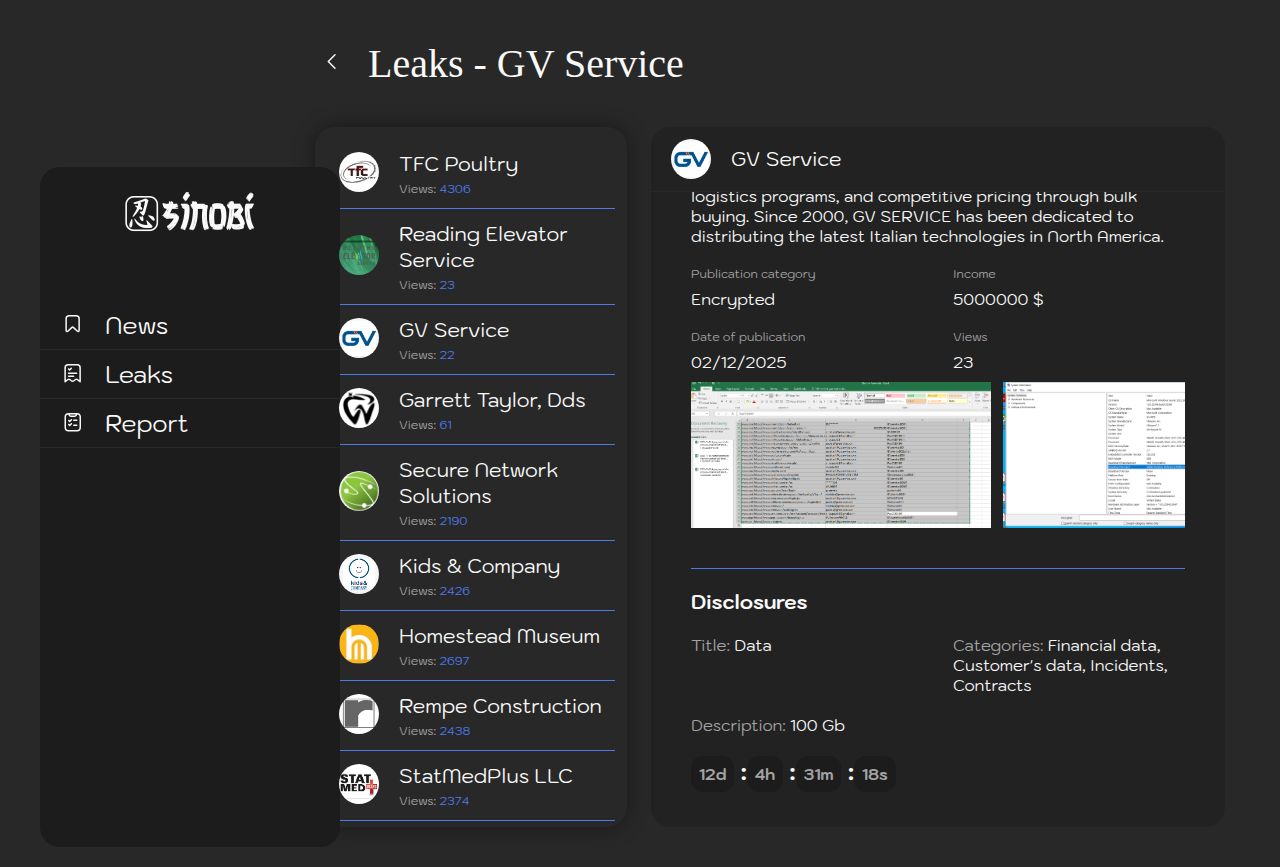Click the Secure Network Solutions green logo
The image size is (1280, 867).
coord(359,491)
